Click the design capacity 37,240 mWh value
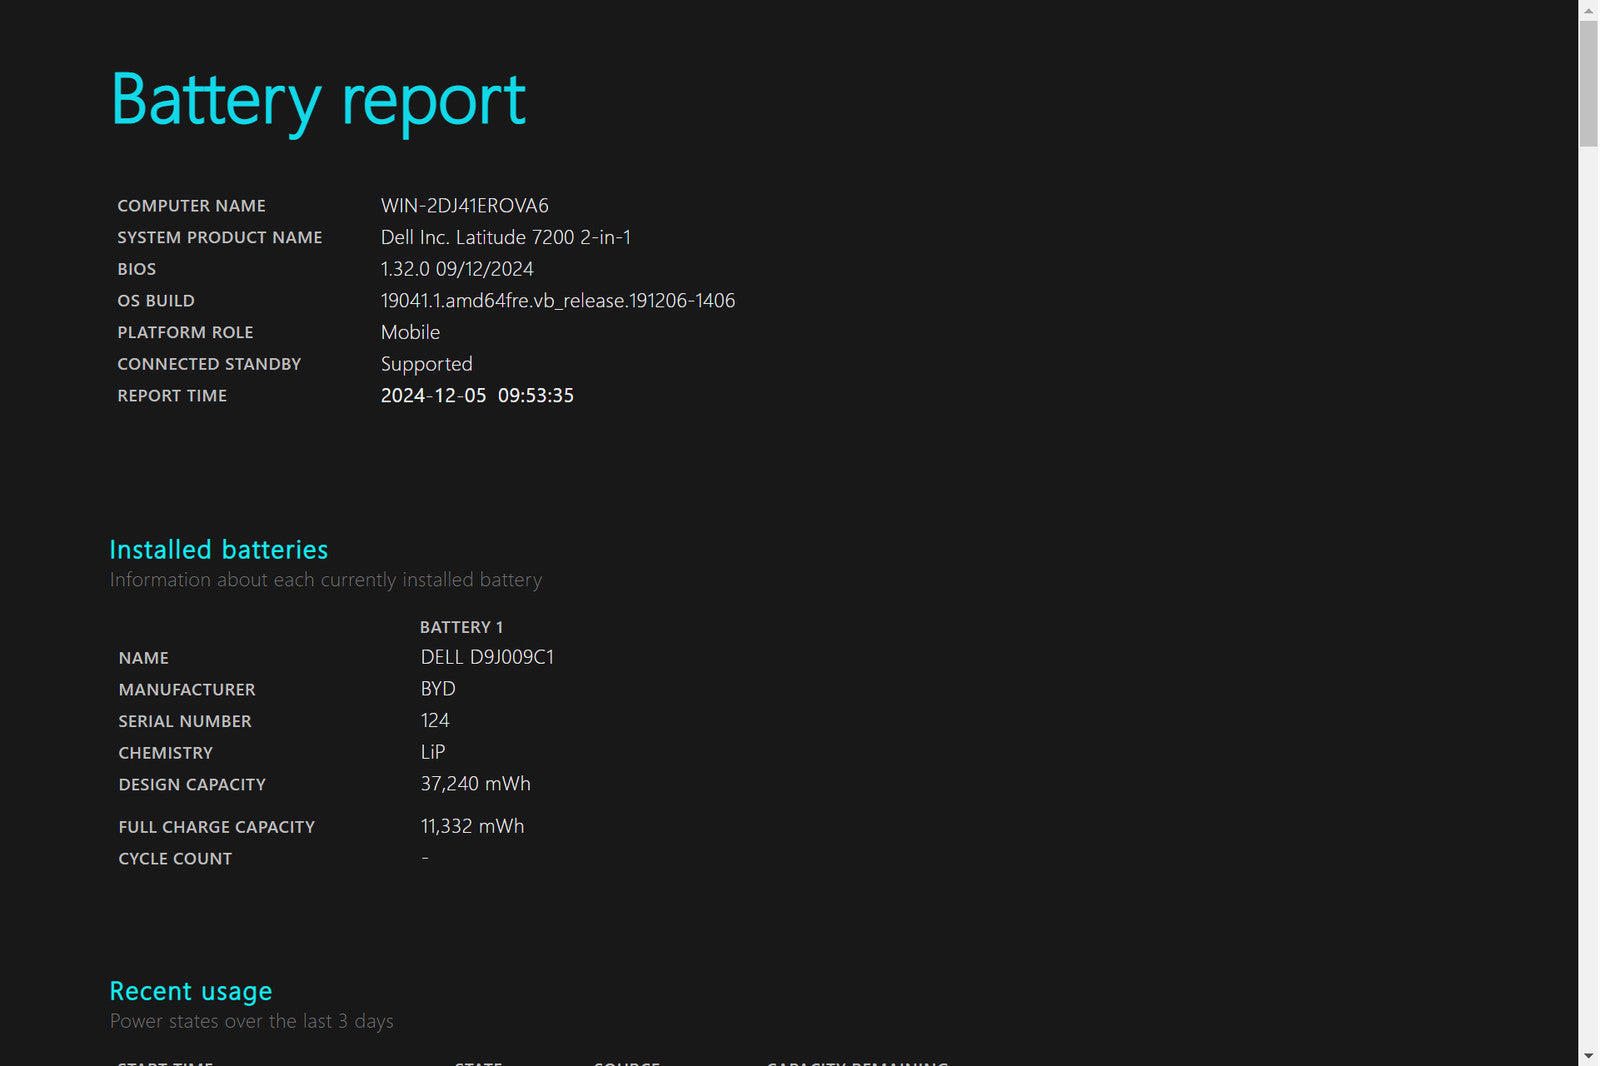Image resolution: width=1600 pixels, height=1066 pixels. coord(475,784)
